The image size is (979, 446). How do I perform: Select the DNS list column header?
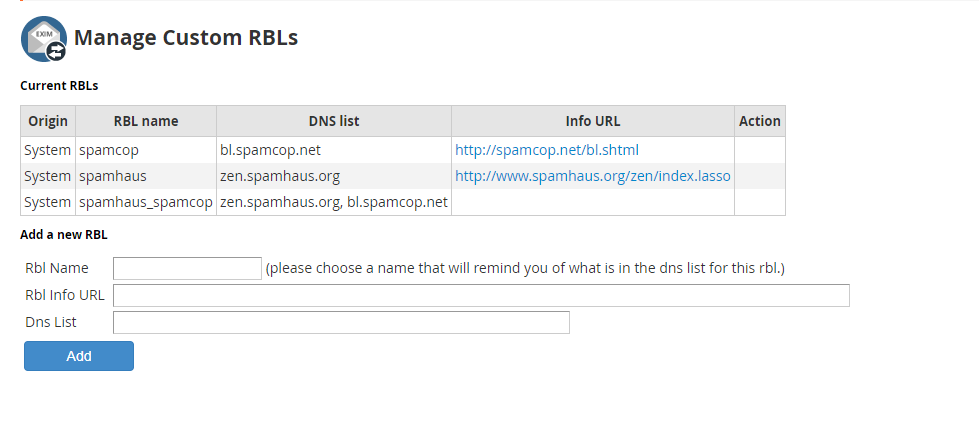[x=334, y=121]
